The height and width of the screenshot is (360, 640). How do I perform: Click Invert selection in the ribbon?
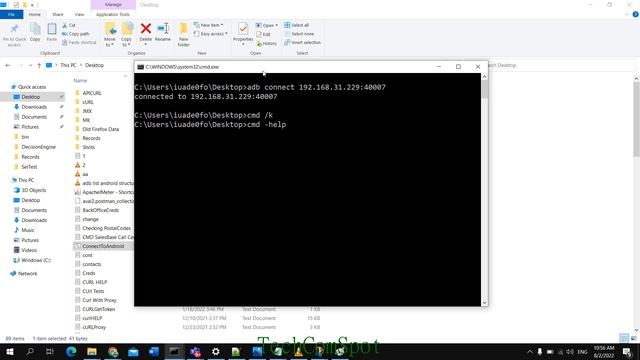[x=302, y=42]
